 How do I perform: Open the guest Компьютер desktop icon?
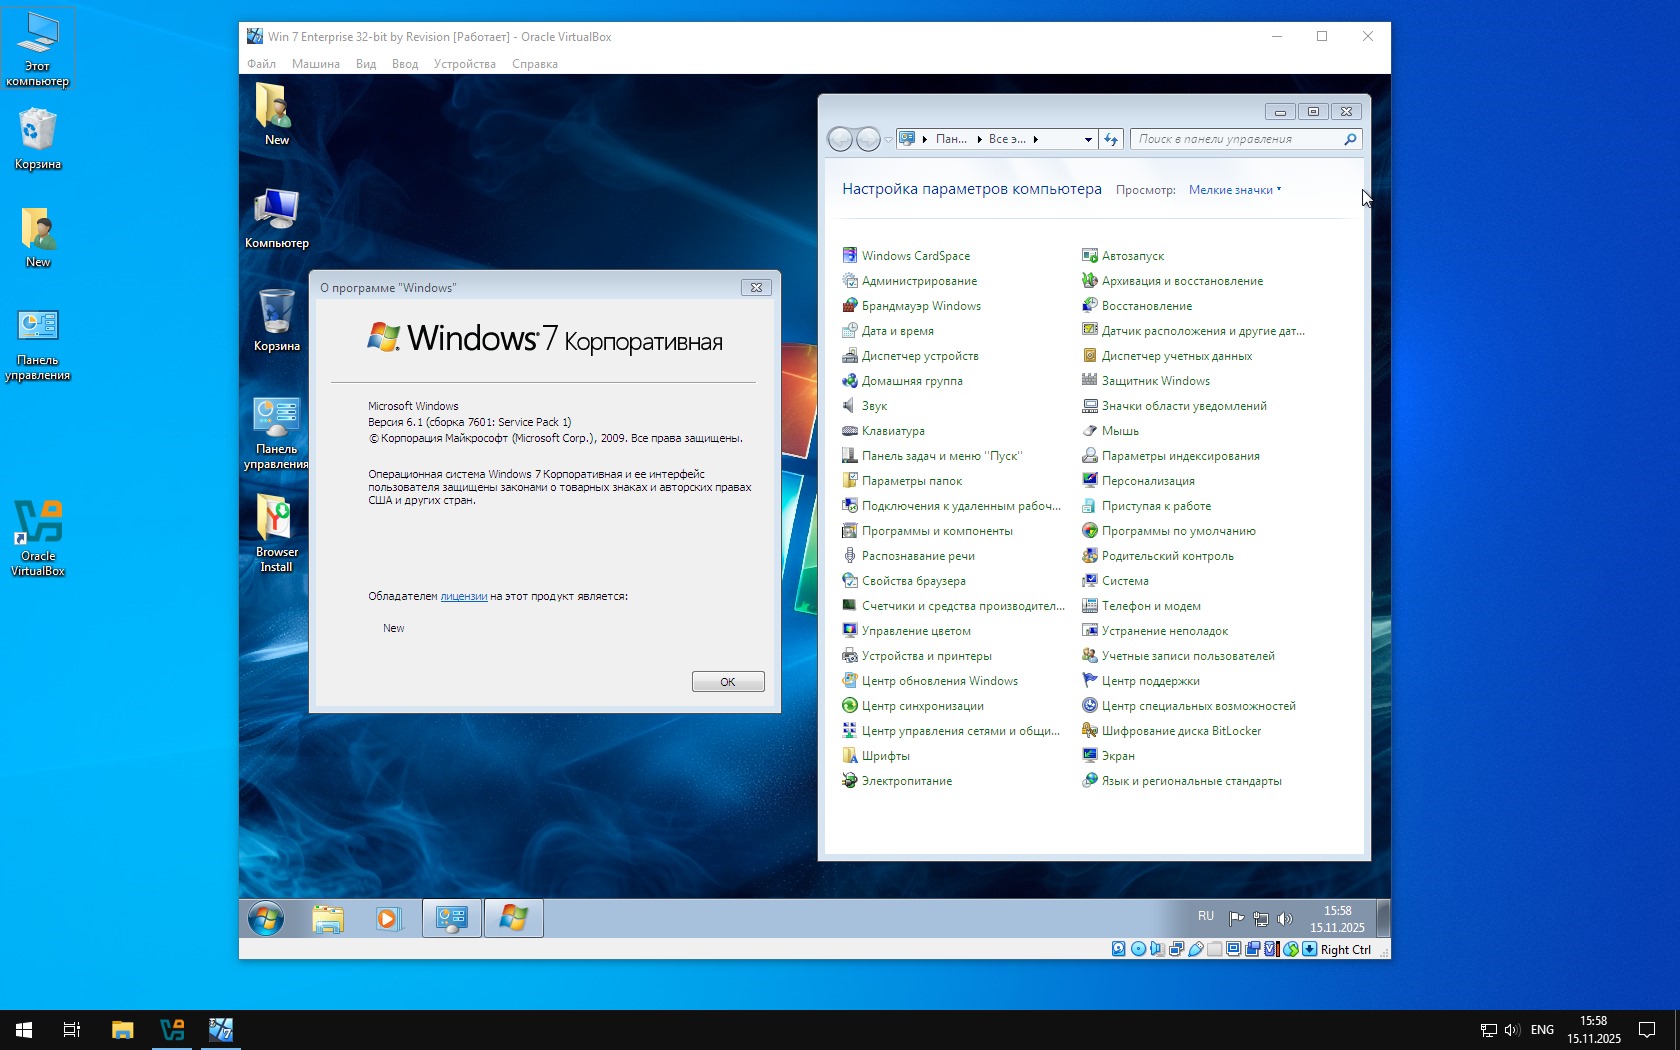point(276,217)
